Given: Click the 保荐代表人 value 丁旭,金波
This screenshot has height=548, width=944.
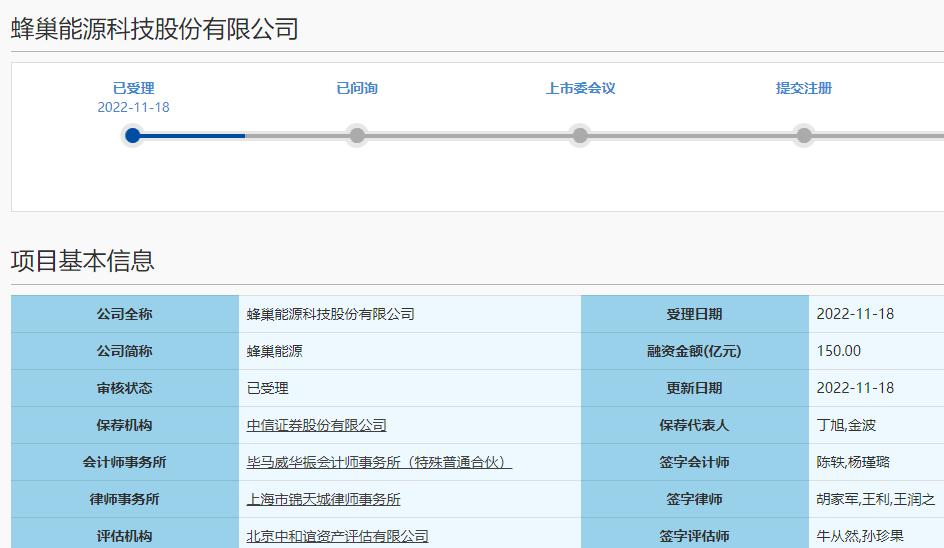Looking at the screenshot, I should click(x=846, y=425).
